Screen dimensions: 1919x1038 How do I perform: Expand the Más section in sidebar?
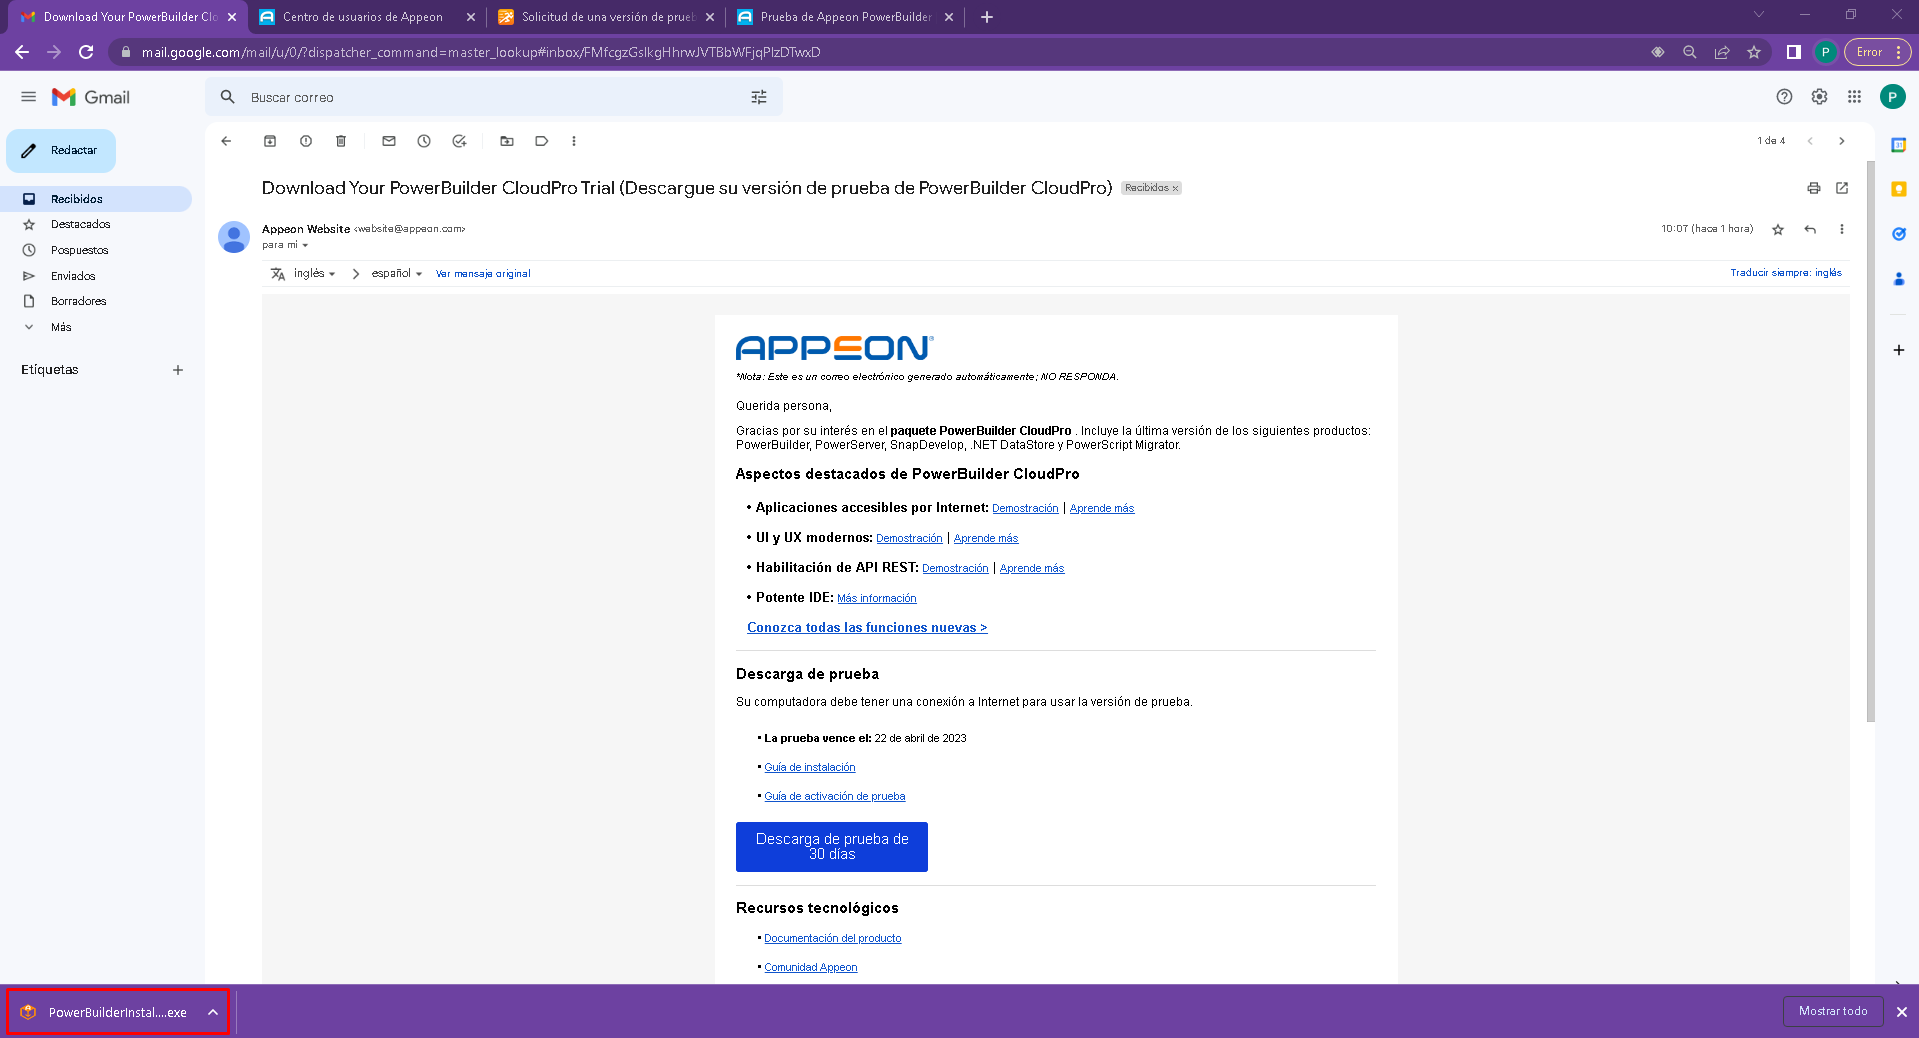(x=61, y=327)
